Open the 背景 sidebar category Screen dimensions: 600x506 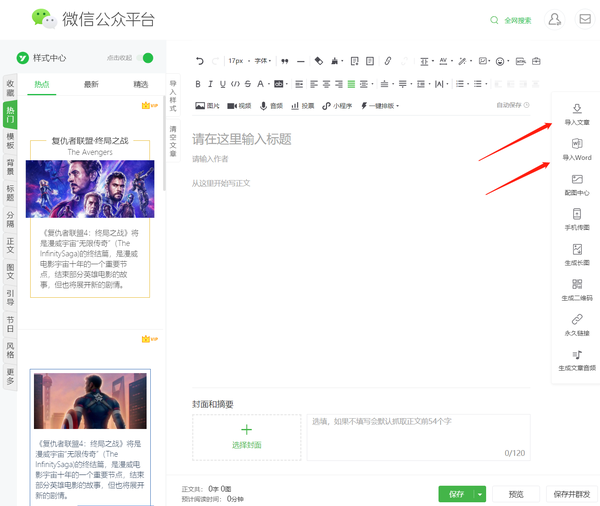(10, 167)
